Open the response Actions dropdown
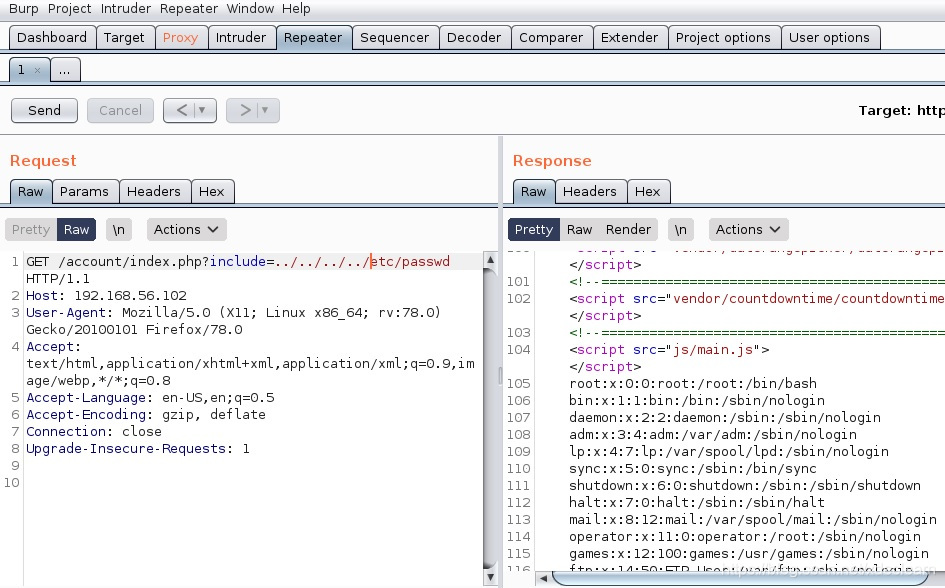This screenshot has width=945, height=588. click(x=748, y=230)
